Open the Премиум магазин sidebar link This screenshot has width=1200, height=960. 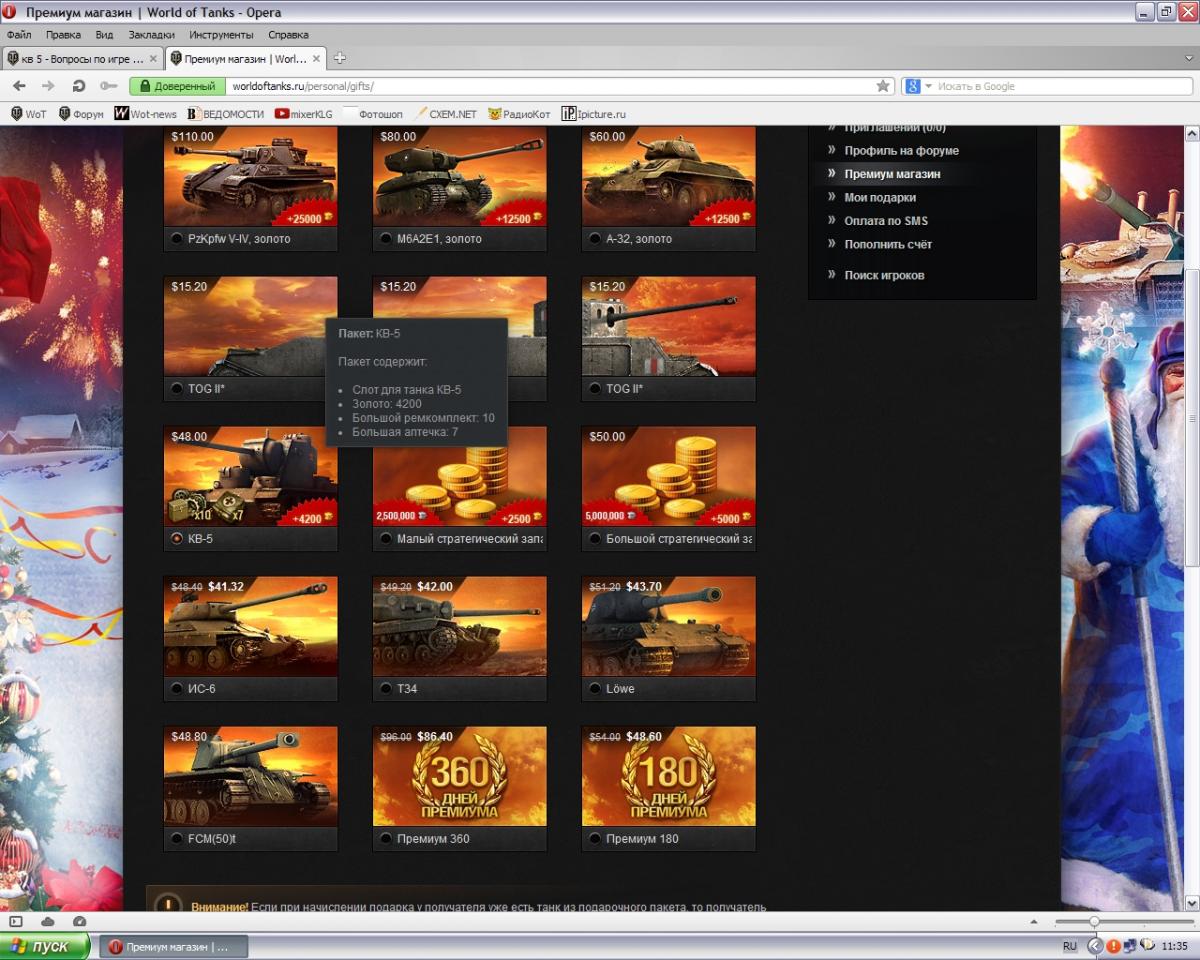[x=892, y=174]
